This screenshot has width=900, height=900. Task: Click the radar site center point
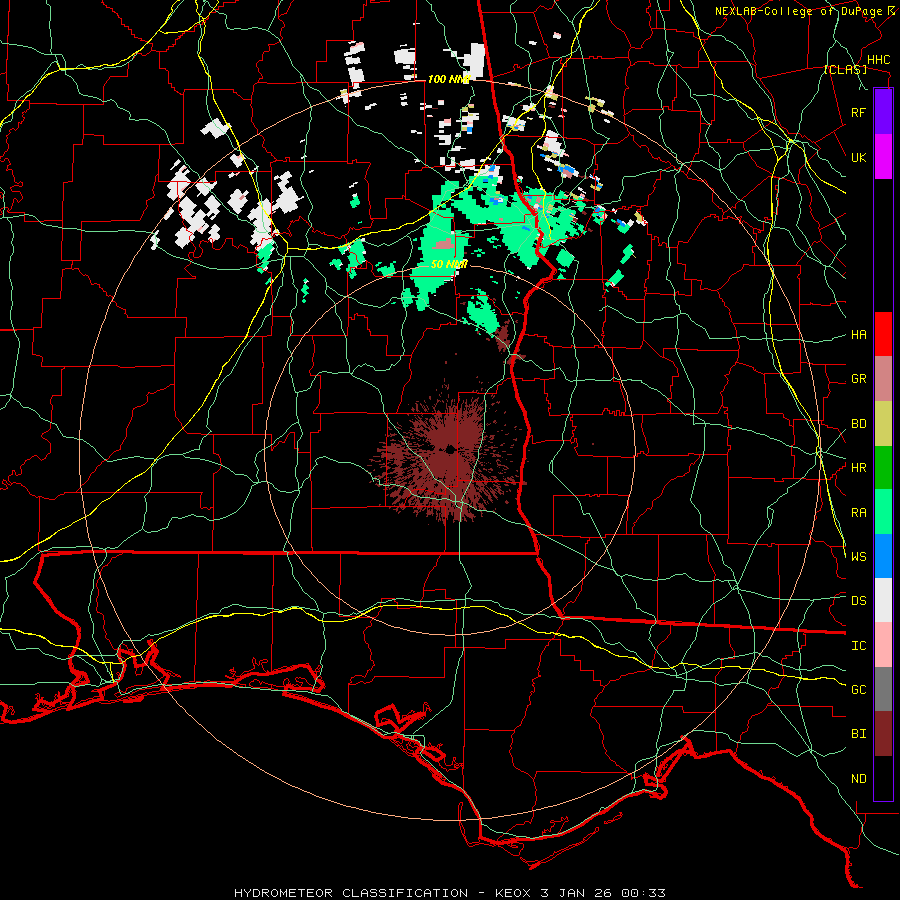click(x=449, y=449)
